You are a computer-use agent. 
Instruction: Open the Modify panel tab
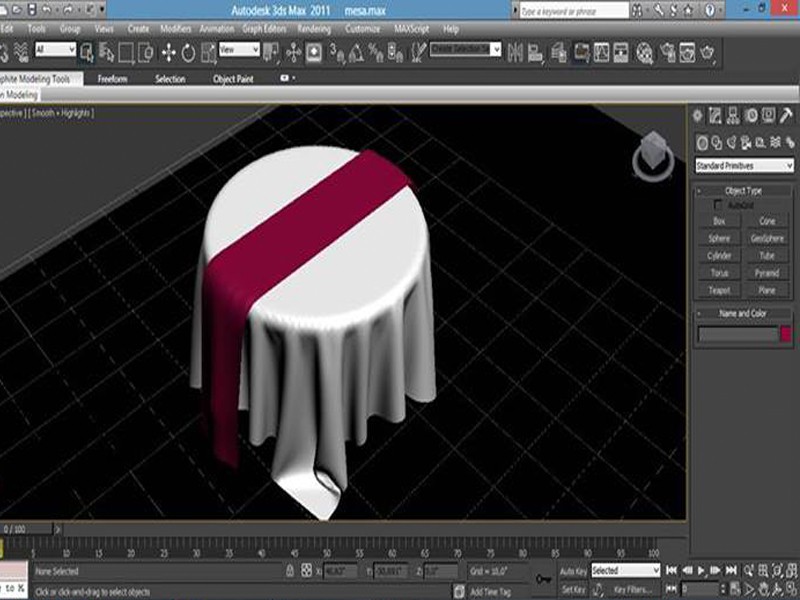[716, 112]
